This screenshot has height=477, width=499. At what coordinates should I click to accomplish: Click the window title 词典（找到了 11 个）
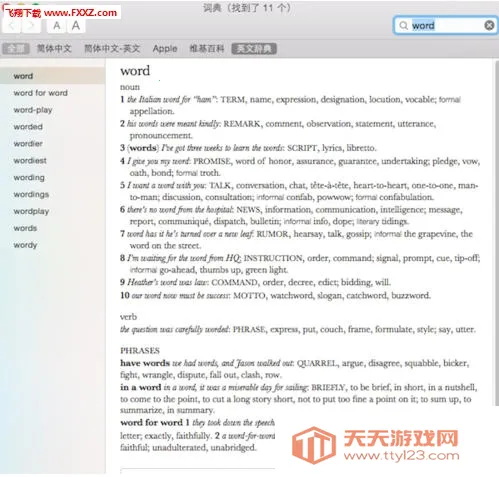click(247, 7)
